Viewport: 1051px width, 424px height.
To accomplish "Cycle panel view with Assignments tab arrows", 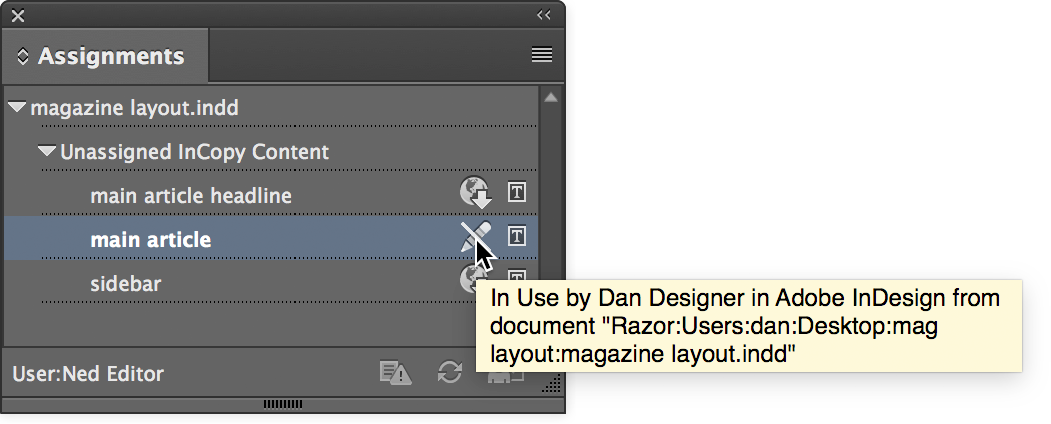I will point(22,56).
